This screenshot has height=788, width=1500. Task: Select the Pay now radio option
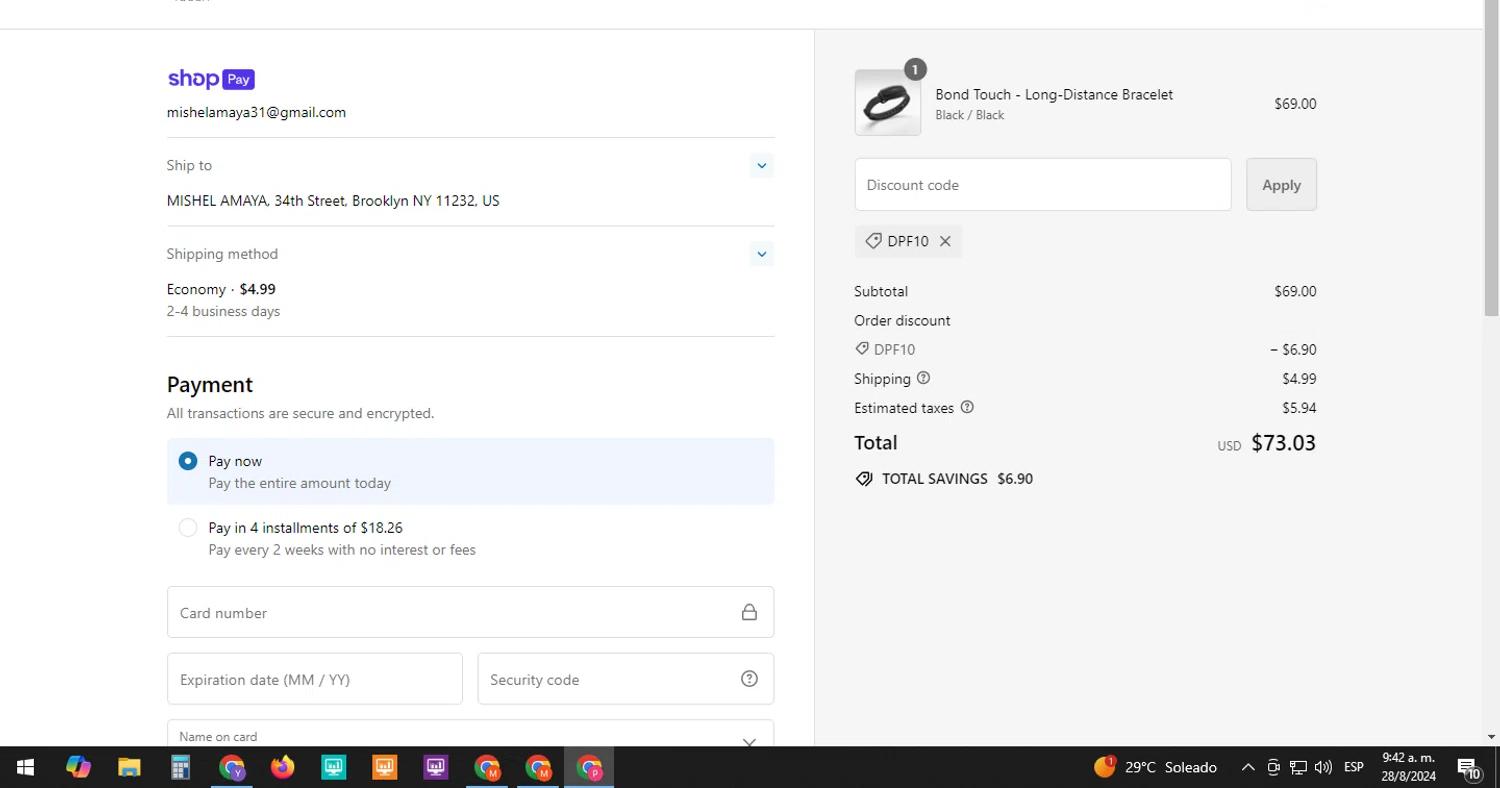point(188,461)
